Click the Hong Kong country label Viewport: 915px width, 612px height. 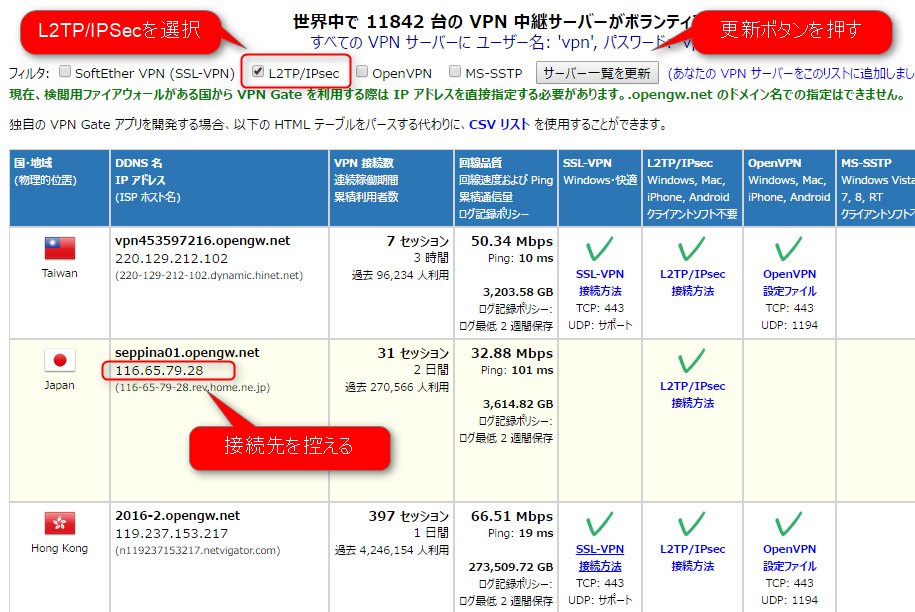tap(60, 548)
